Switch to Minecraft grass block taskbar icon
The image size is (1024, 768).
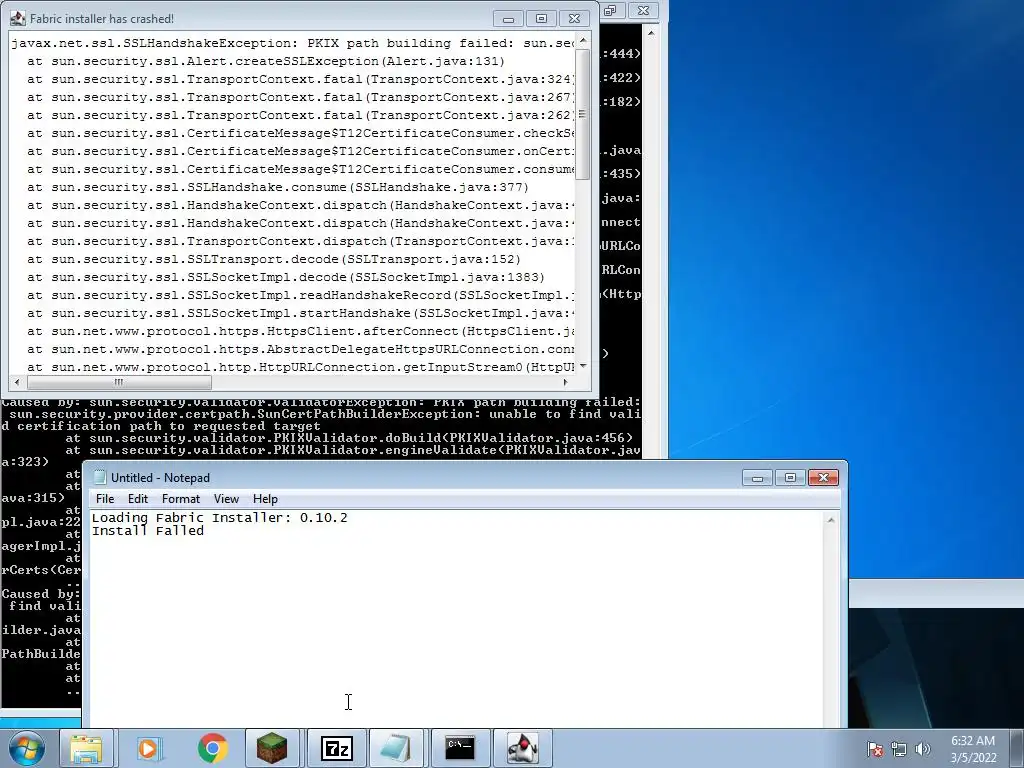[272, 748]
